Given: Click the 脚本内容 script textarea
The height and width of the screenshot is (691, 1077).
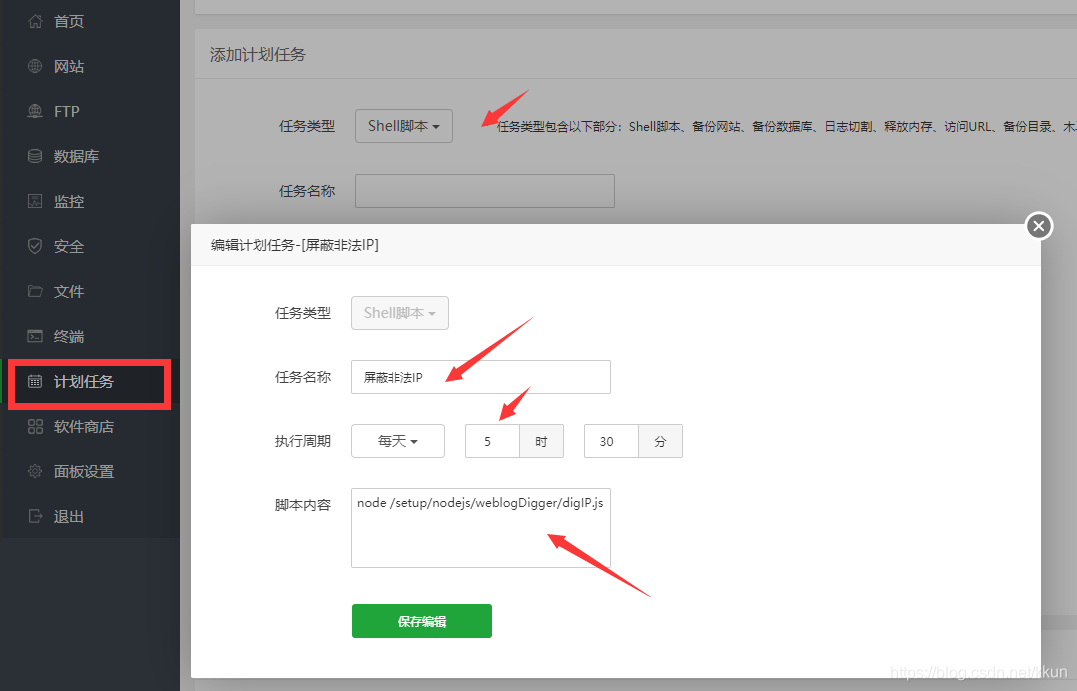Looking at the screenshot, I should point(481,528).
